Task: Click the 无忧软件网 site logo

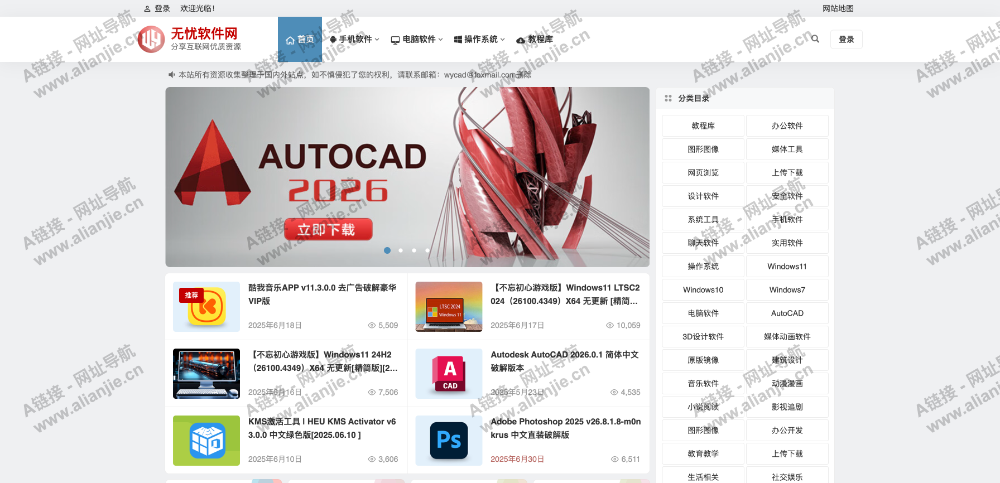Action: [189, 39]
